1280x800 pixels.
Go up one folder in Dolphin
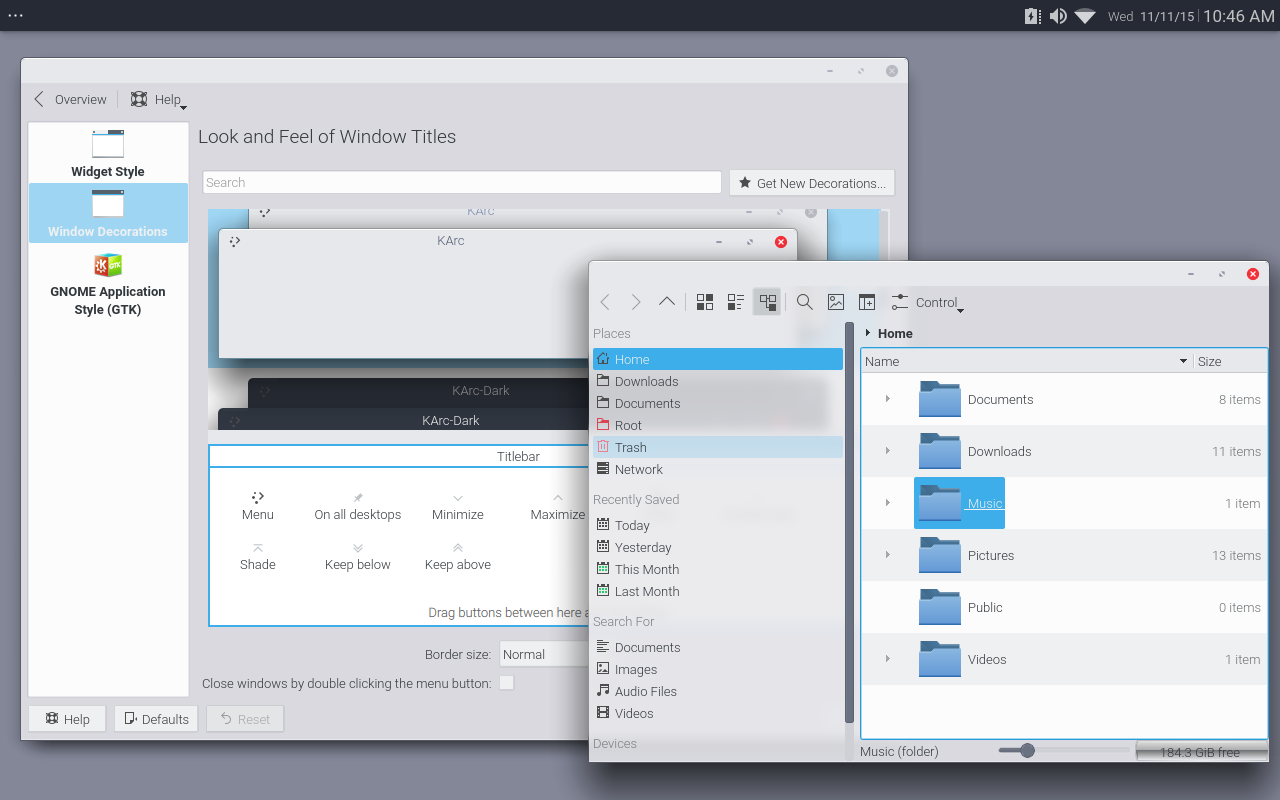coord(667,302)
